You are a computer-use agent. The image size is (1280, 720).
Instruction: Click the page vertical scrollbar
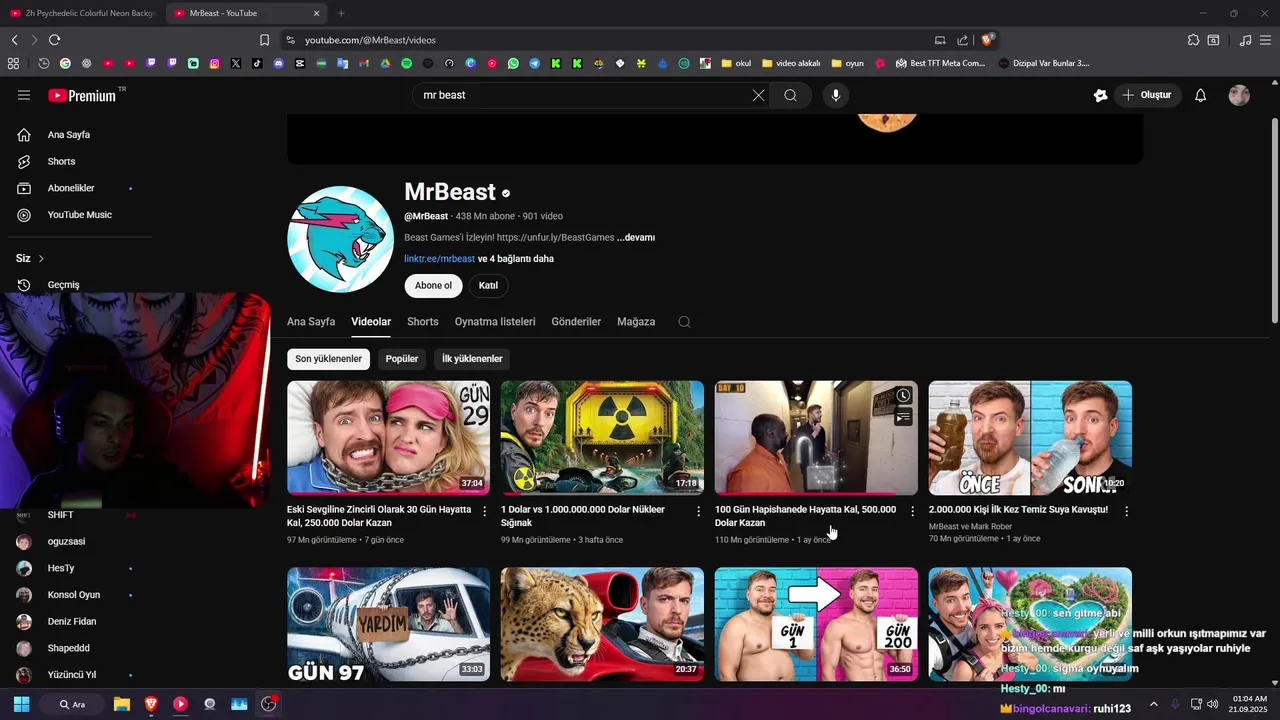pyautogui.click(x=1274, y=220)
